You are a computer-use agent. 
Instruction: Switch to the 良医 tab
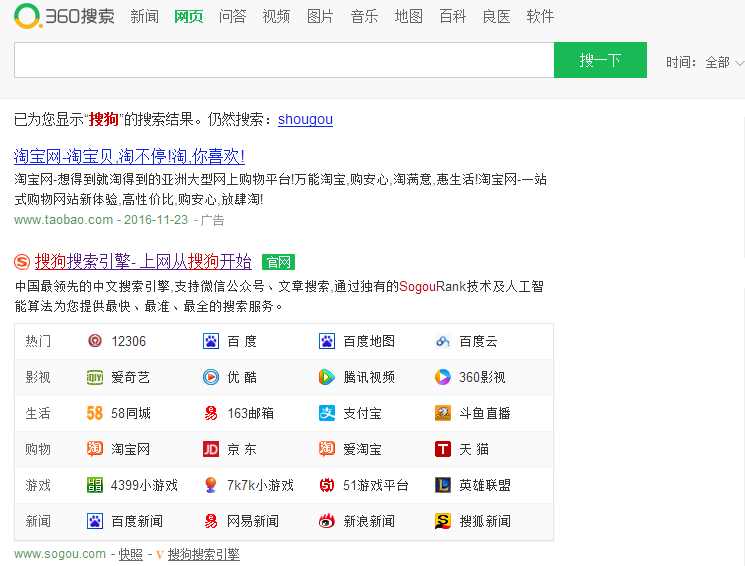(x=497, y=17)
